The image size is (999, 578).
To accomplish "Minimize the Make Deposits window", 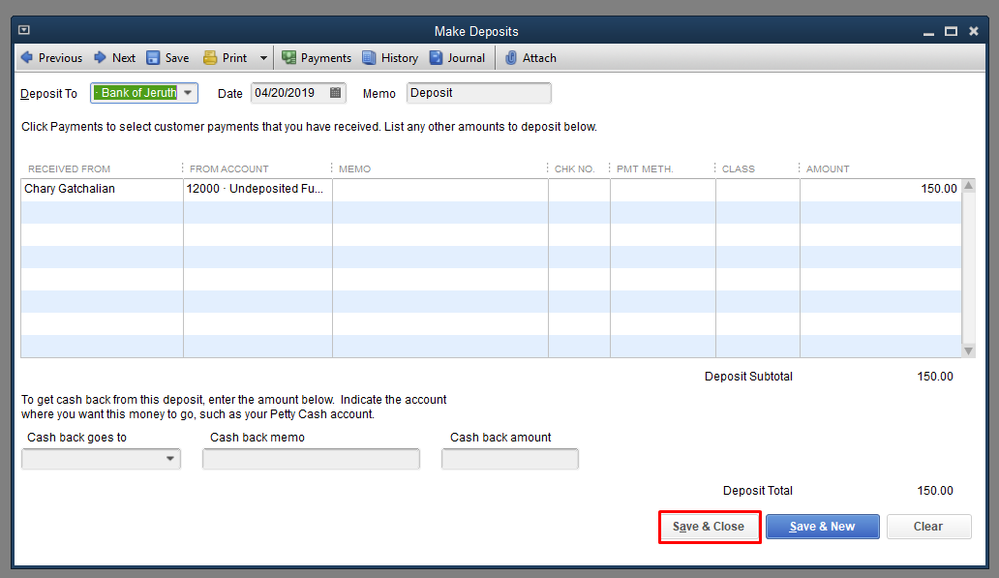I will [x=928, y=33].
